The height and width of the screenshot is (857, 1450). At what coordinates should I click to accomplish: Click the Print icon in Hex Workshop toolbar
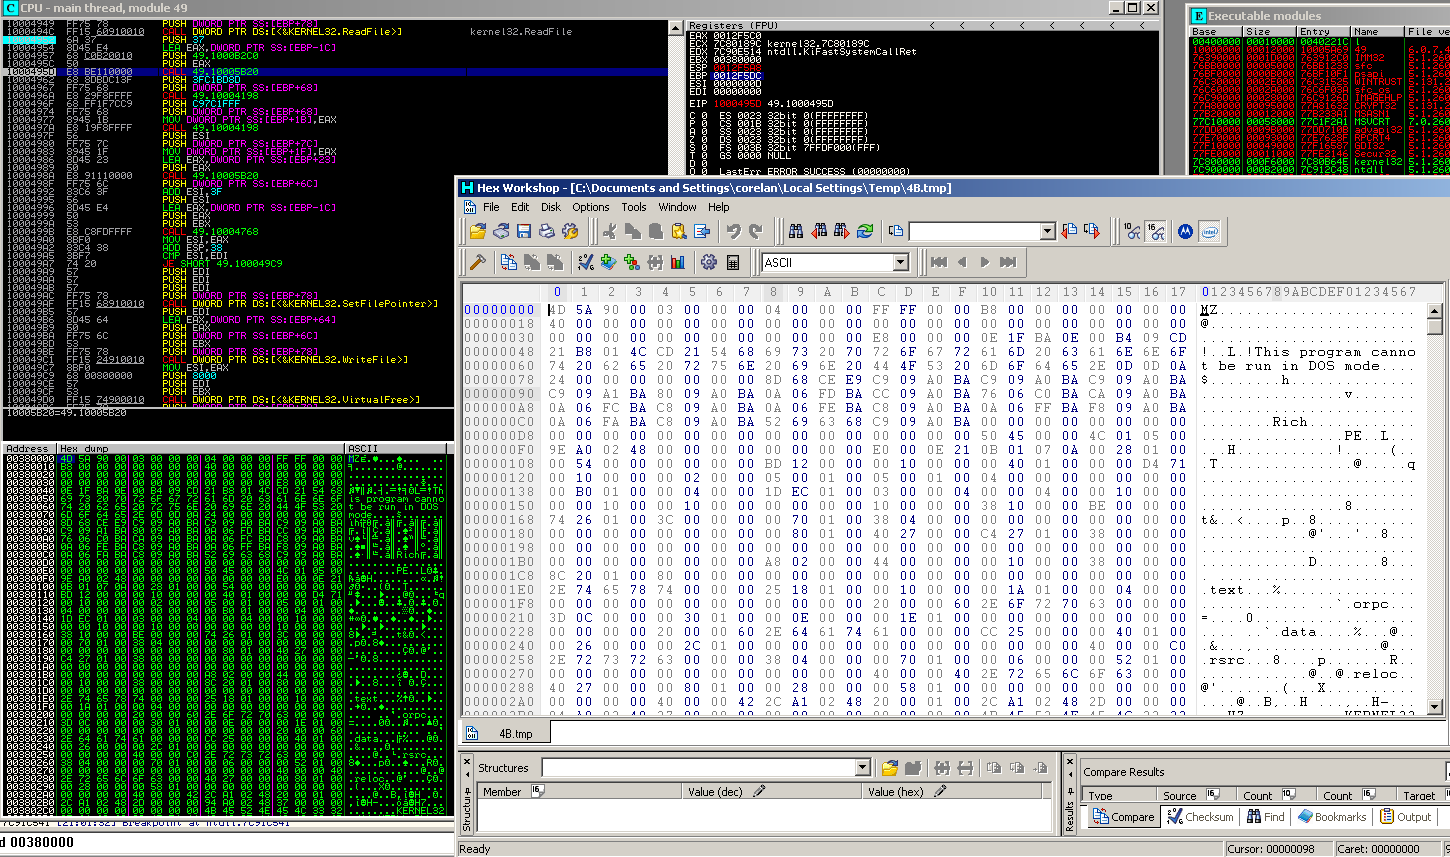(547, 231)
